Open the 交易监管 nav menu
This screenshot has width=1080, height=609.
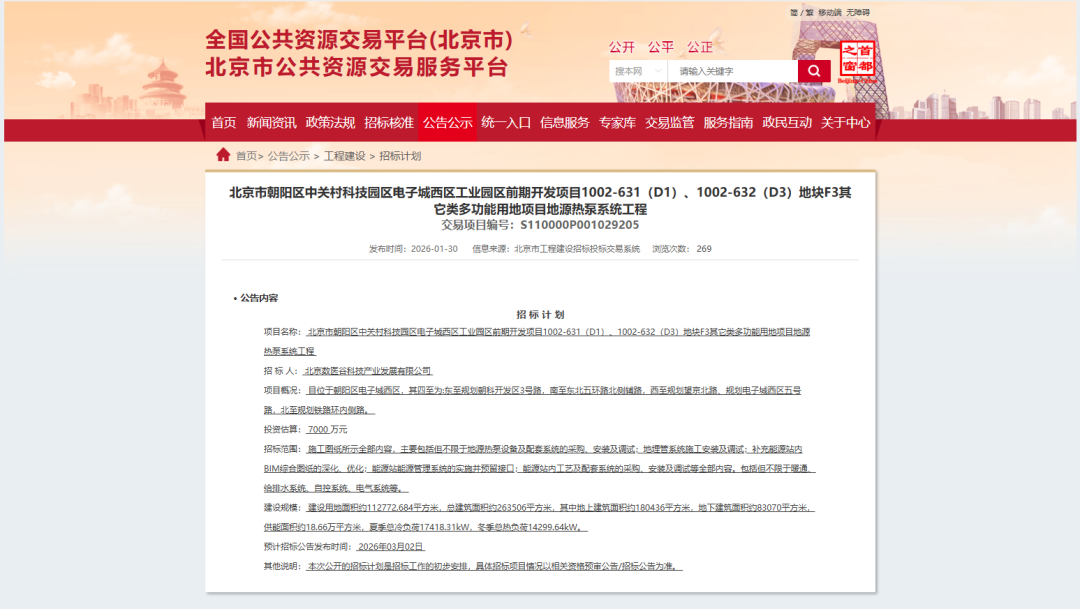pos(669,123)
